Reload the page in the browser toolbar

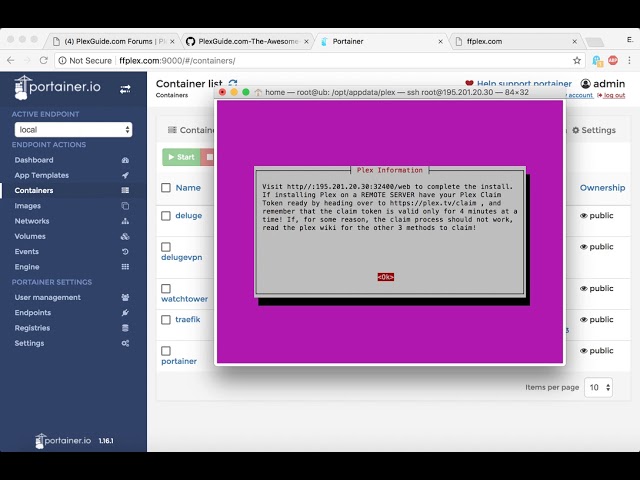tap(44, 60)
